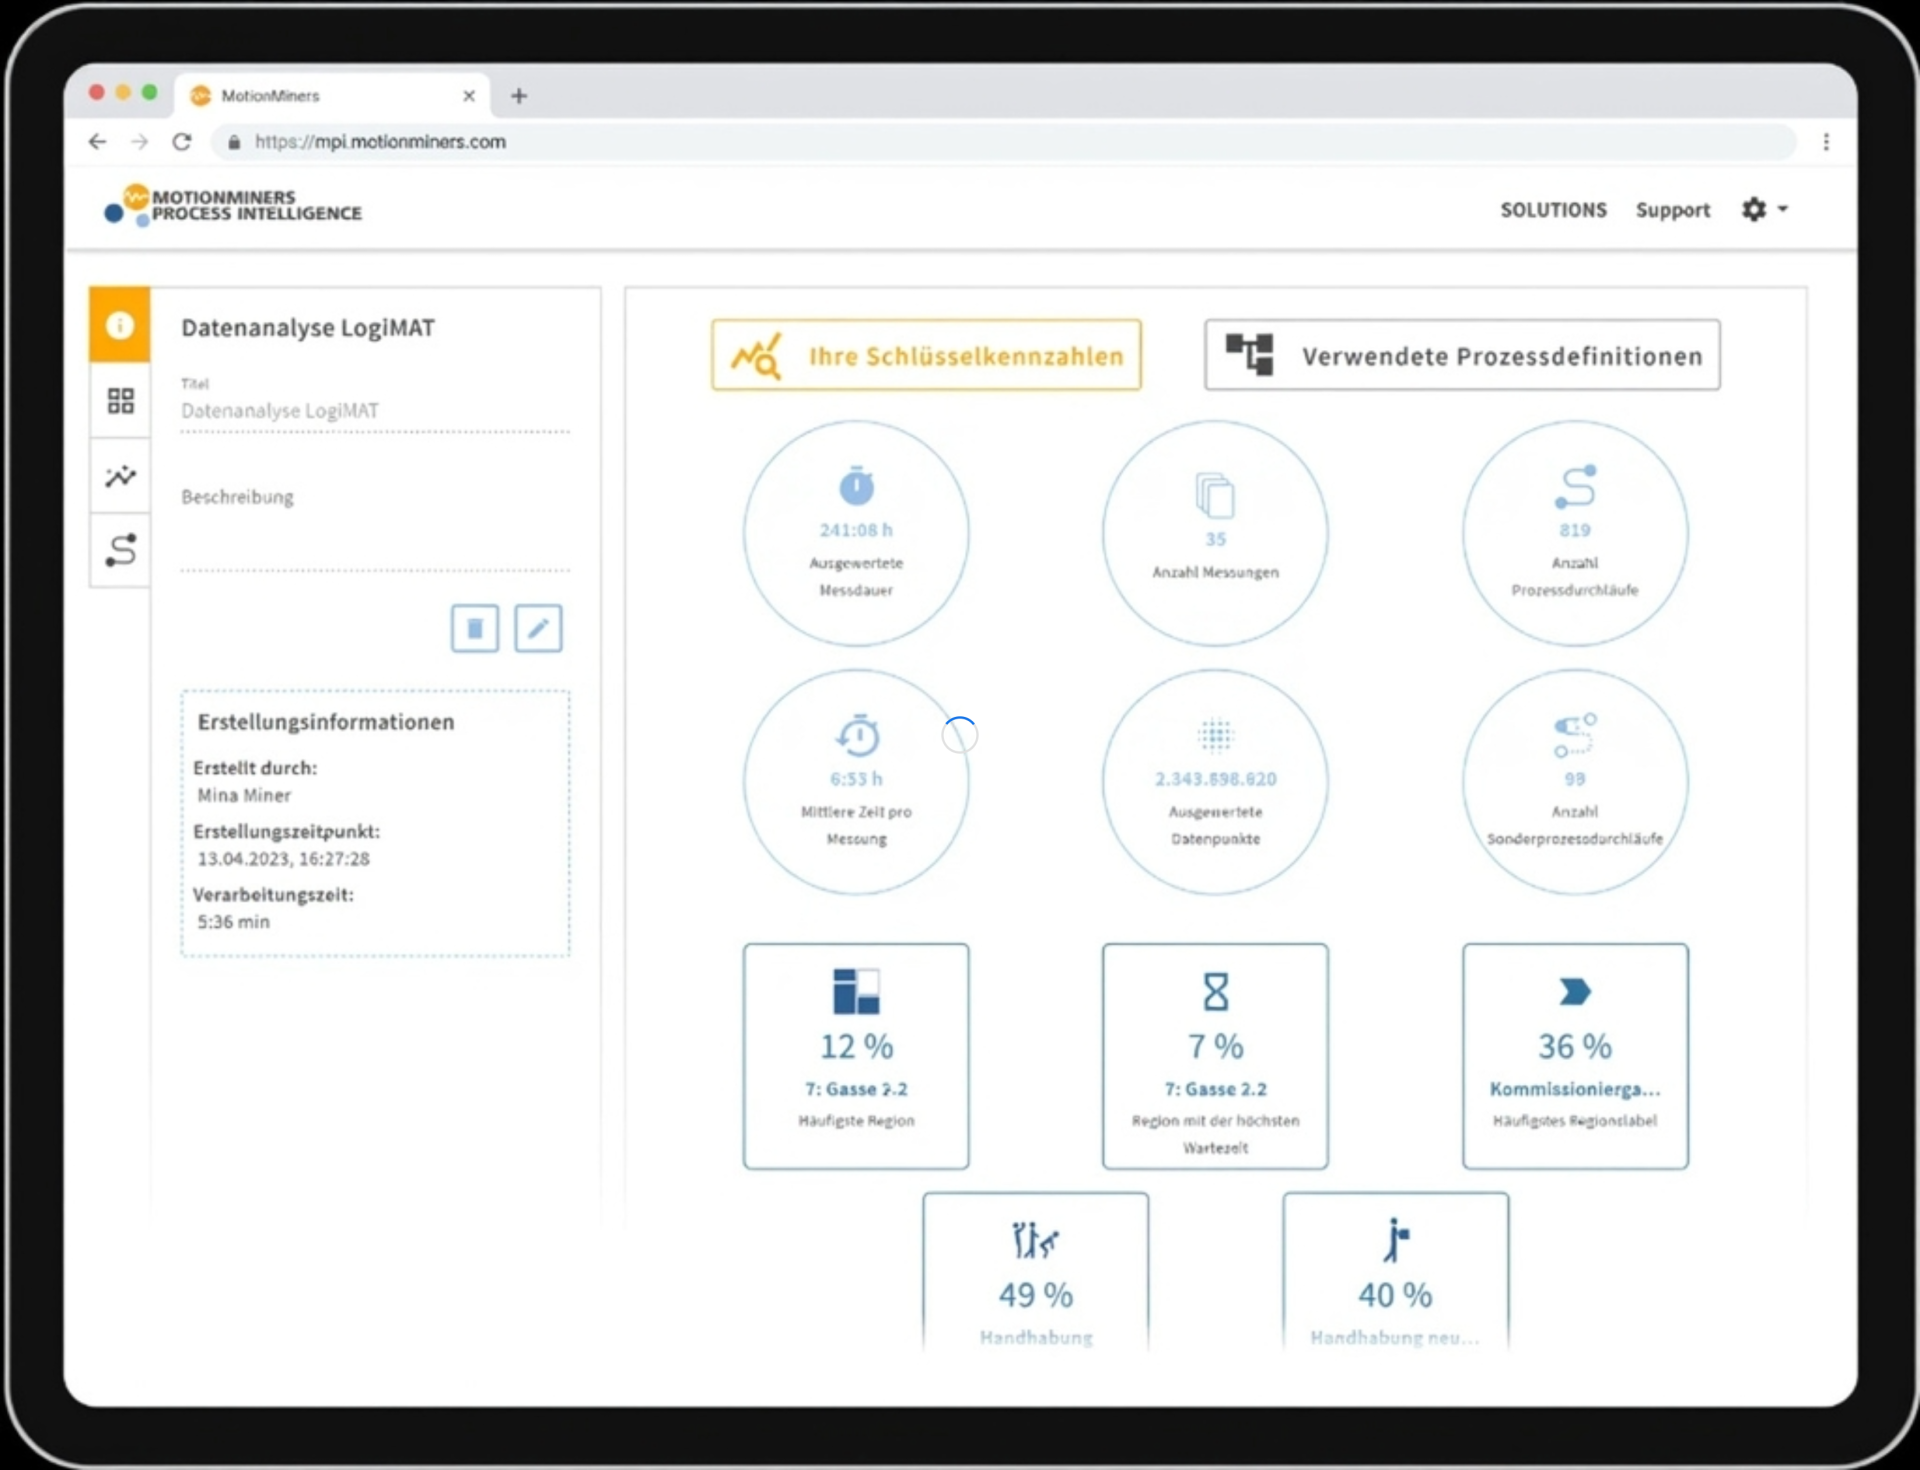The height and width of the screenshot is (1470, 1920).
Task: Click the stopwatch icon for Ausgewertete Messdauer
Action: [856, 485]
